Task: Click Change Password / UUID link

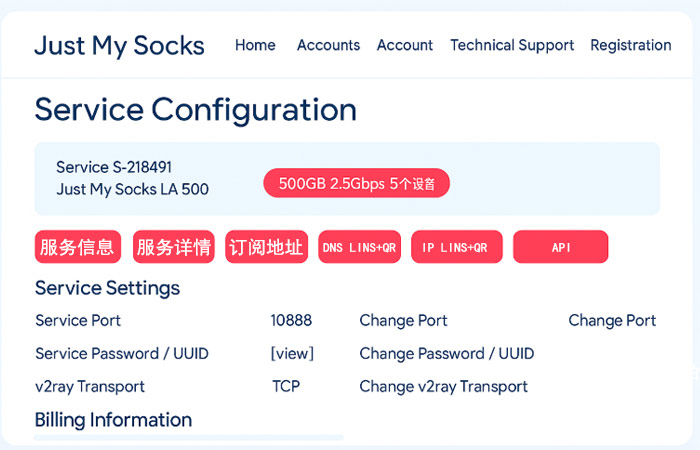Action: 446,354
